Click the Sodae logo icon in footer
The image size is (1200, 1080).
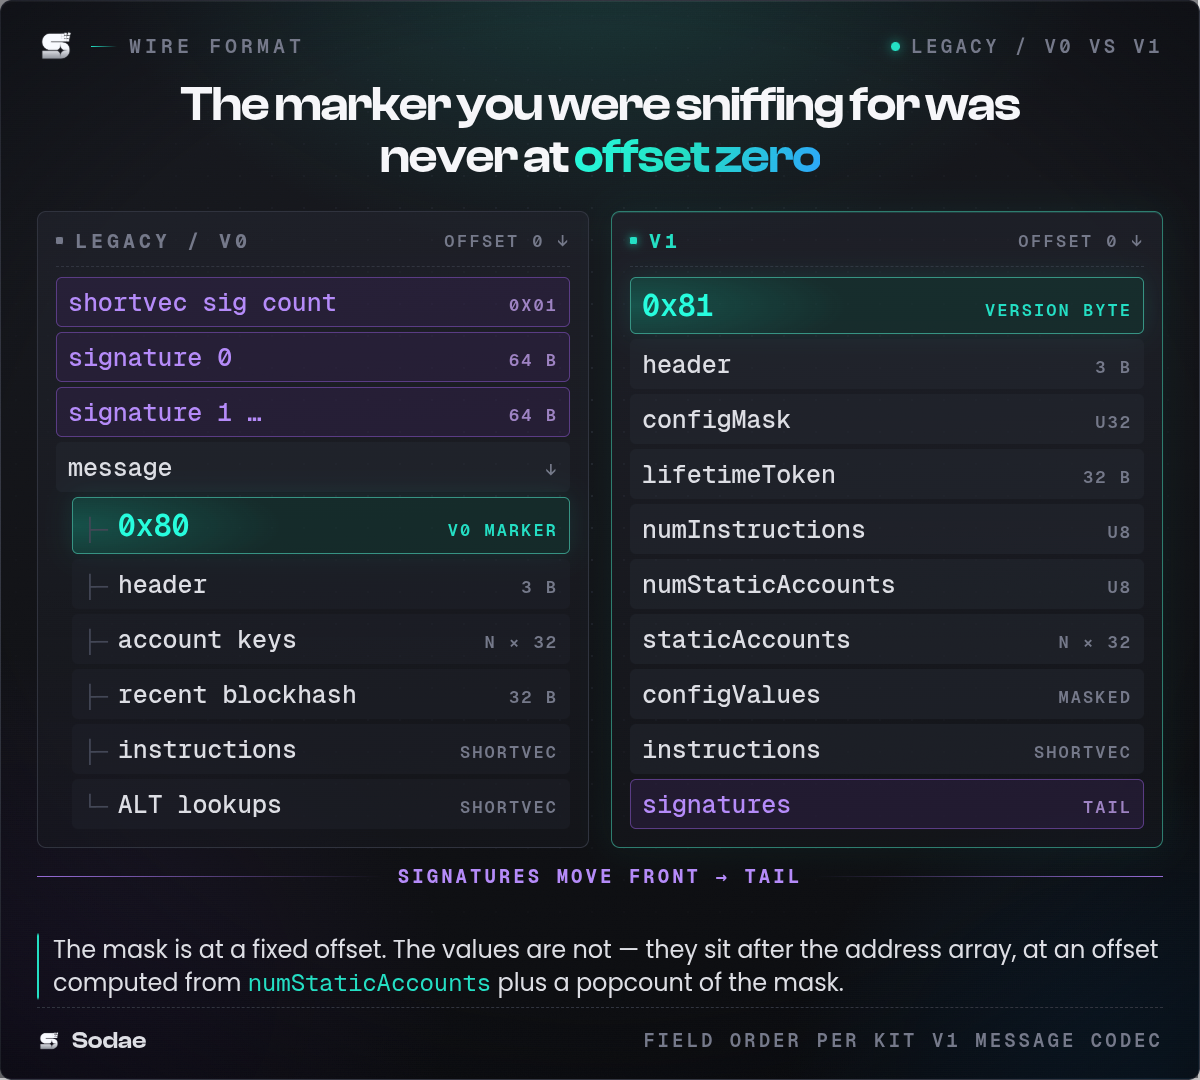click(x=49, y=1041)
